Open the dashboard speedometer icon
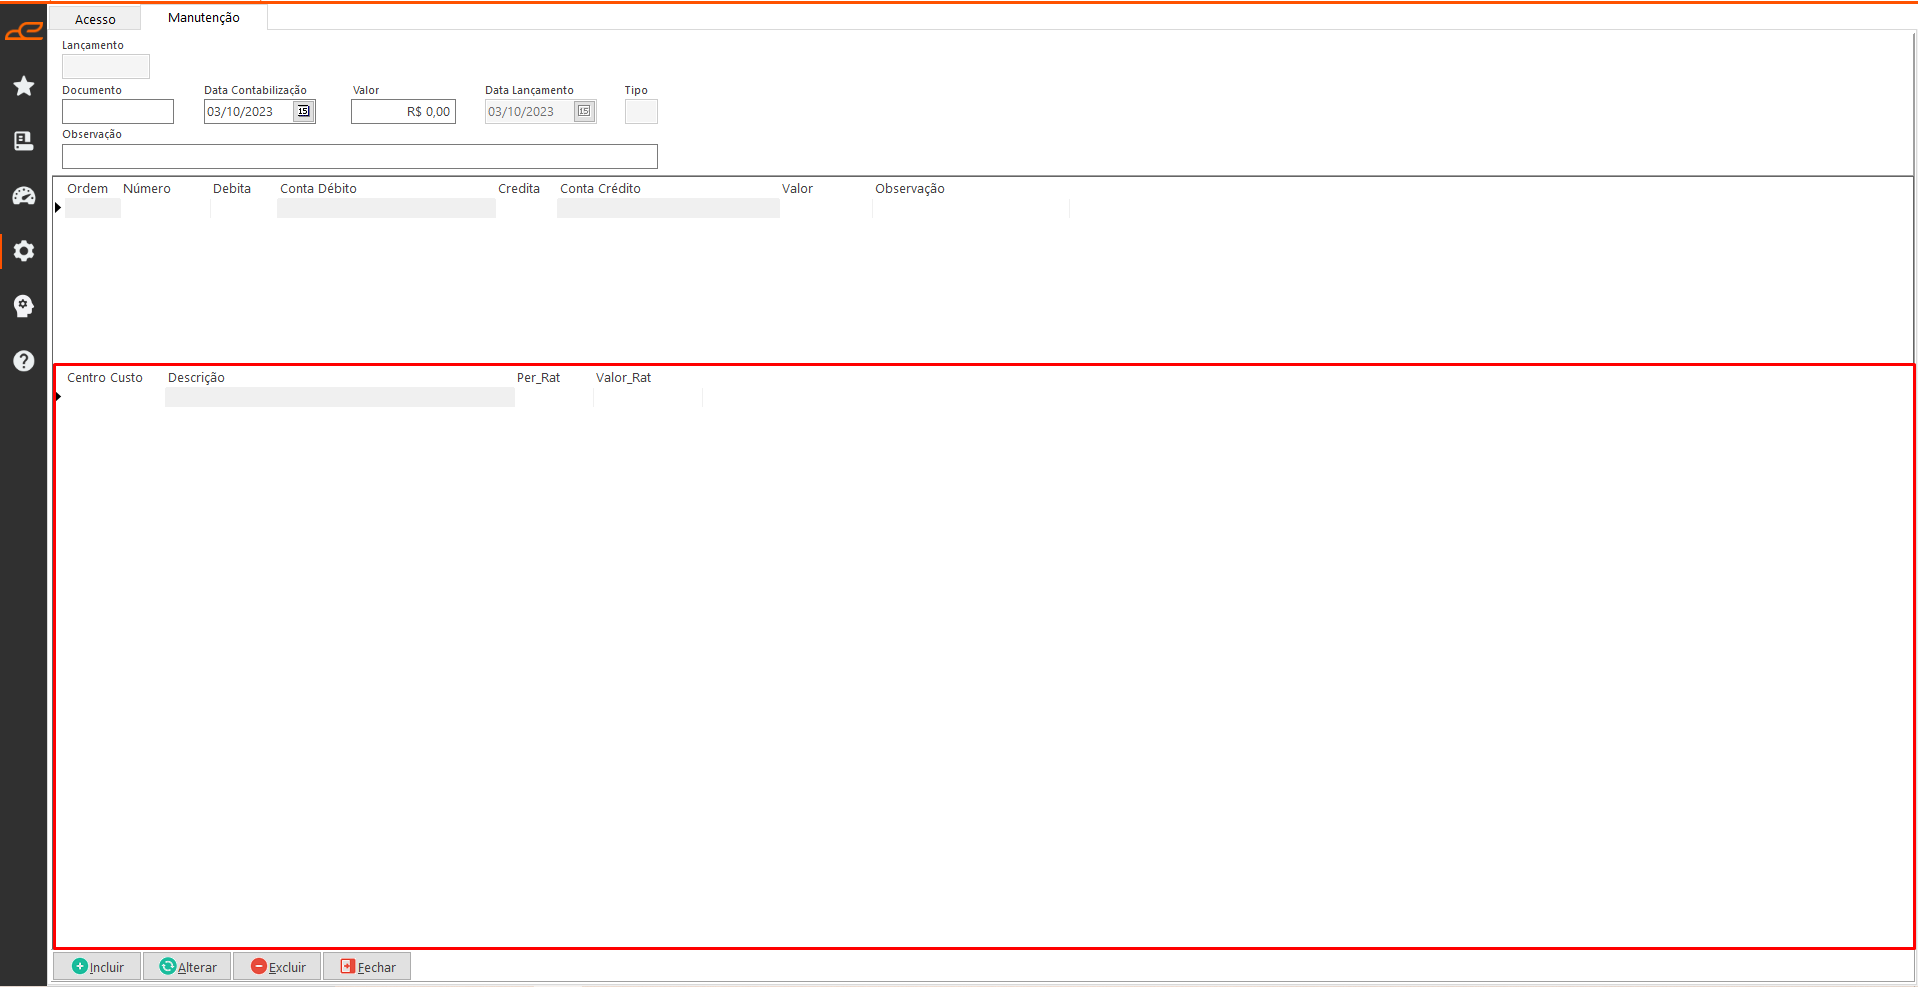Screen dimensions: 1918x987 [24, 196]
